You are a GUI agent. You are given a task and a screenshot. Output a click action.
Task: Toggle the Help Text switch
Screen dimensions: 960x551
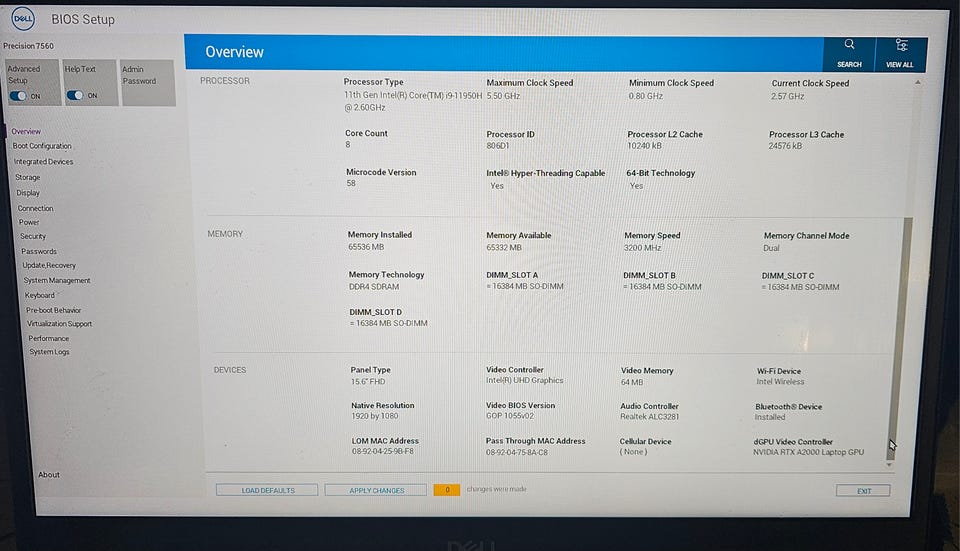[x=75, y=95]
